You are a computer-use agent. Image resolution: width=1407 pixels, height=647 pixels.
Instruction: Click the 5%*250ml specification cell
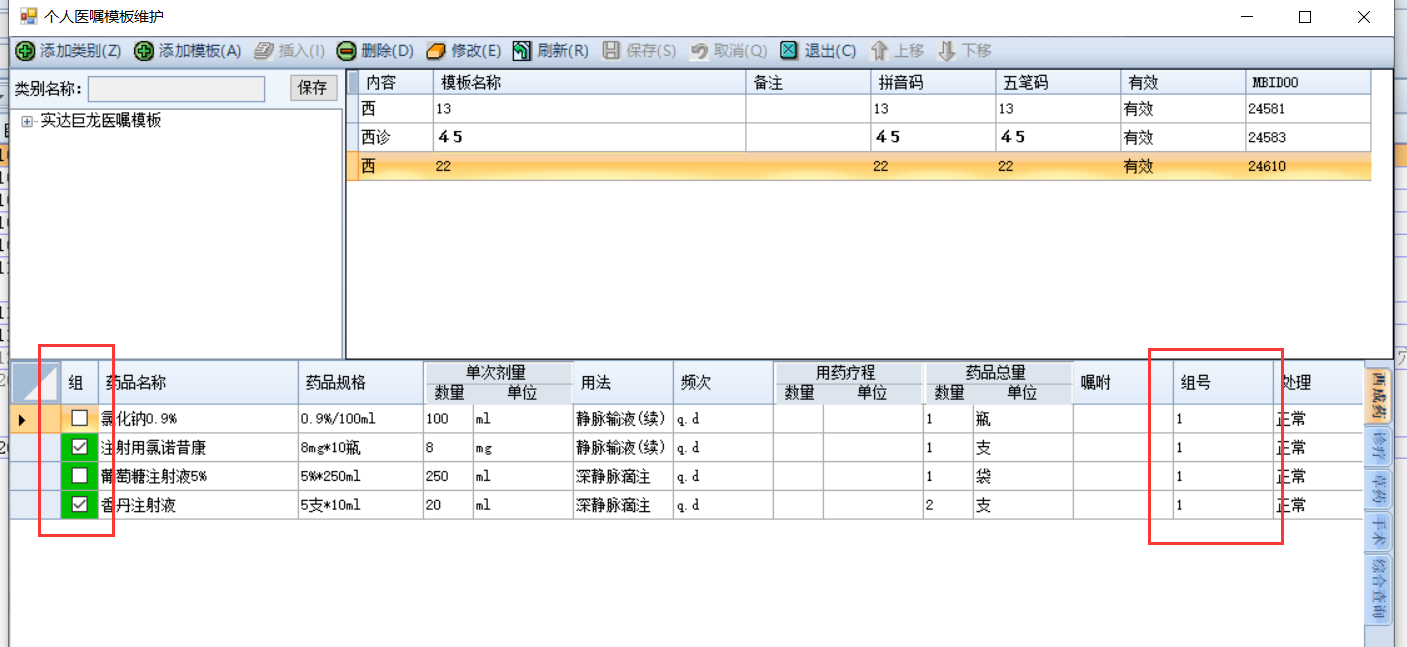click(361, 476)
